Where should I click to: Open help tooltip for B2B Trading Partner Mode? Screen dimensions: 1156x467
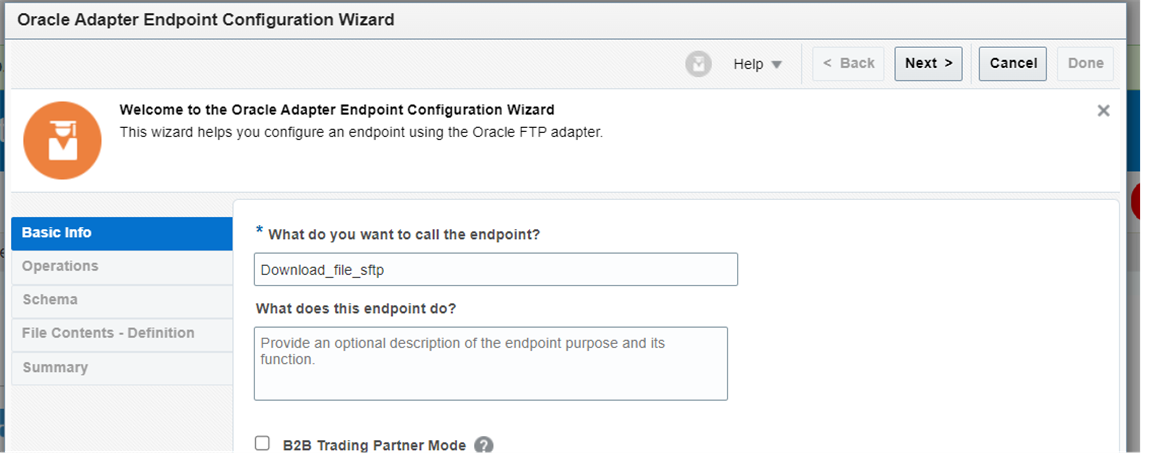(x=484, y=446)
